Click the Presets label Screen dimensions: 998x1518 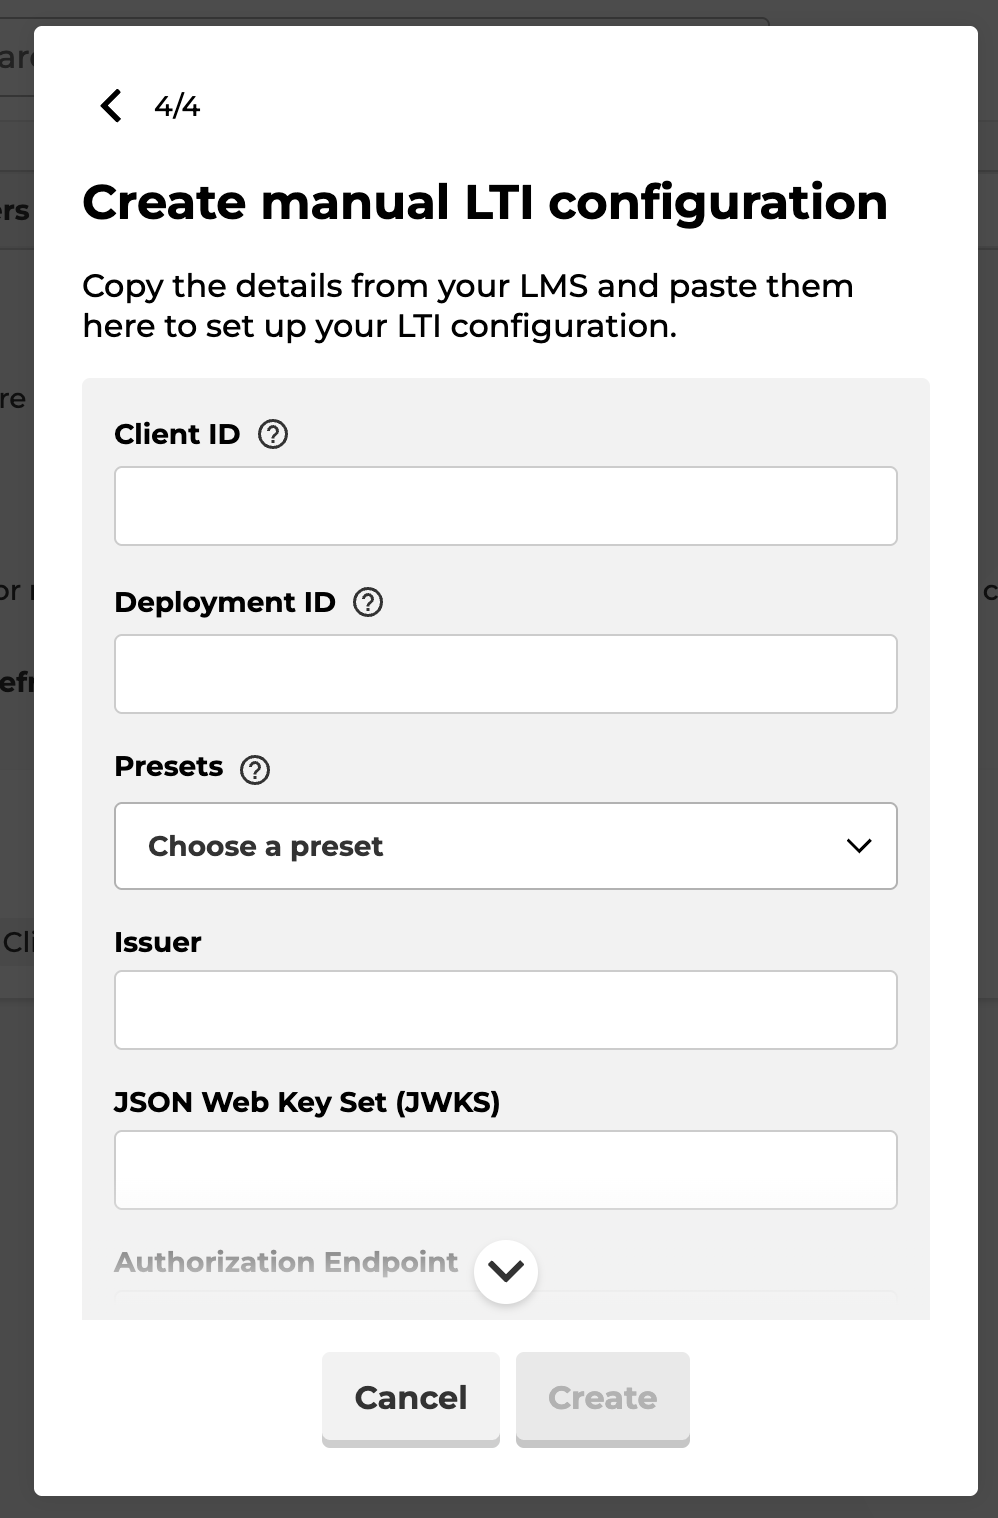click(169, 766)
